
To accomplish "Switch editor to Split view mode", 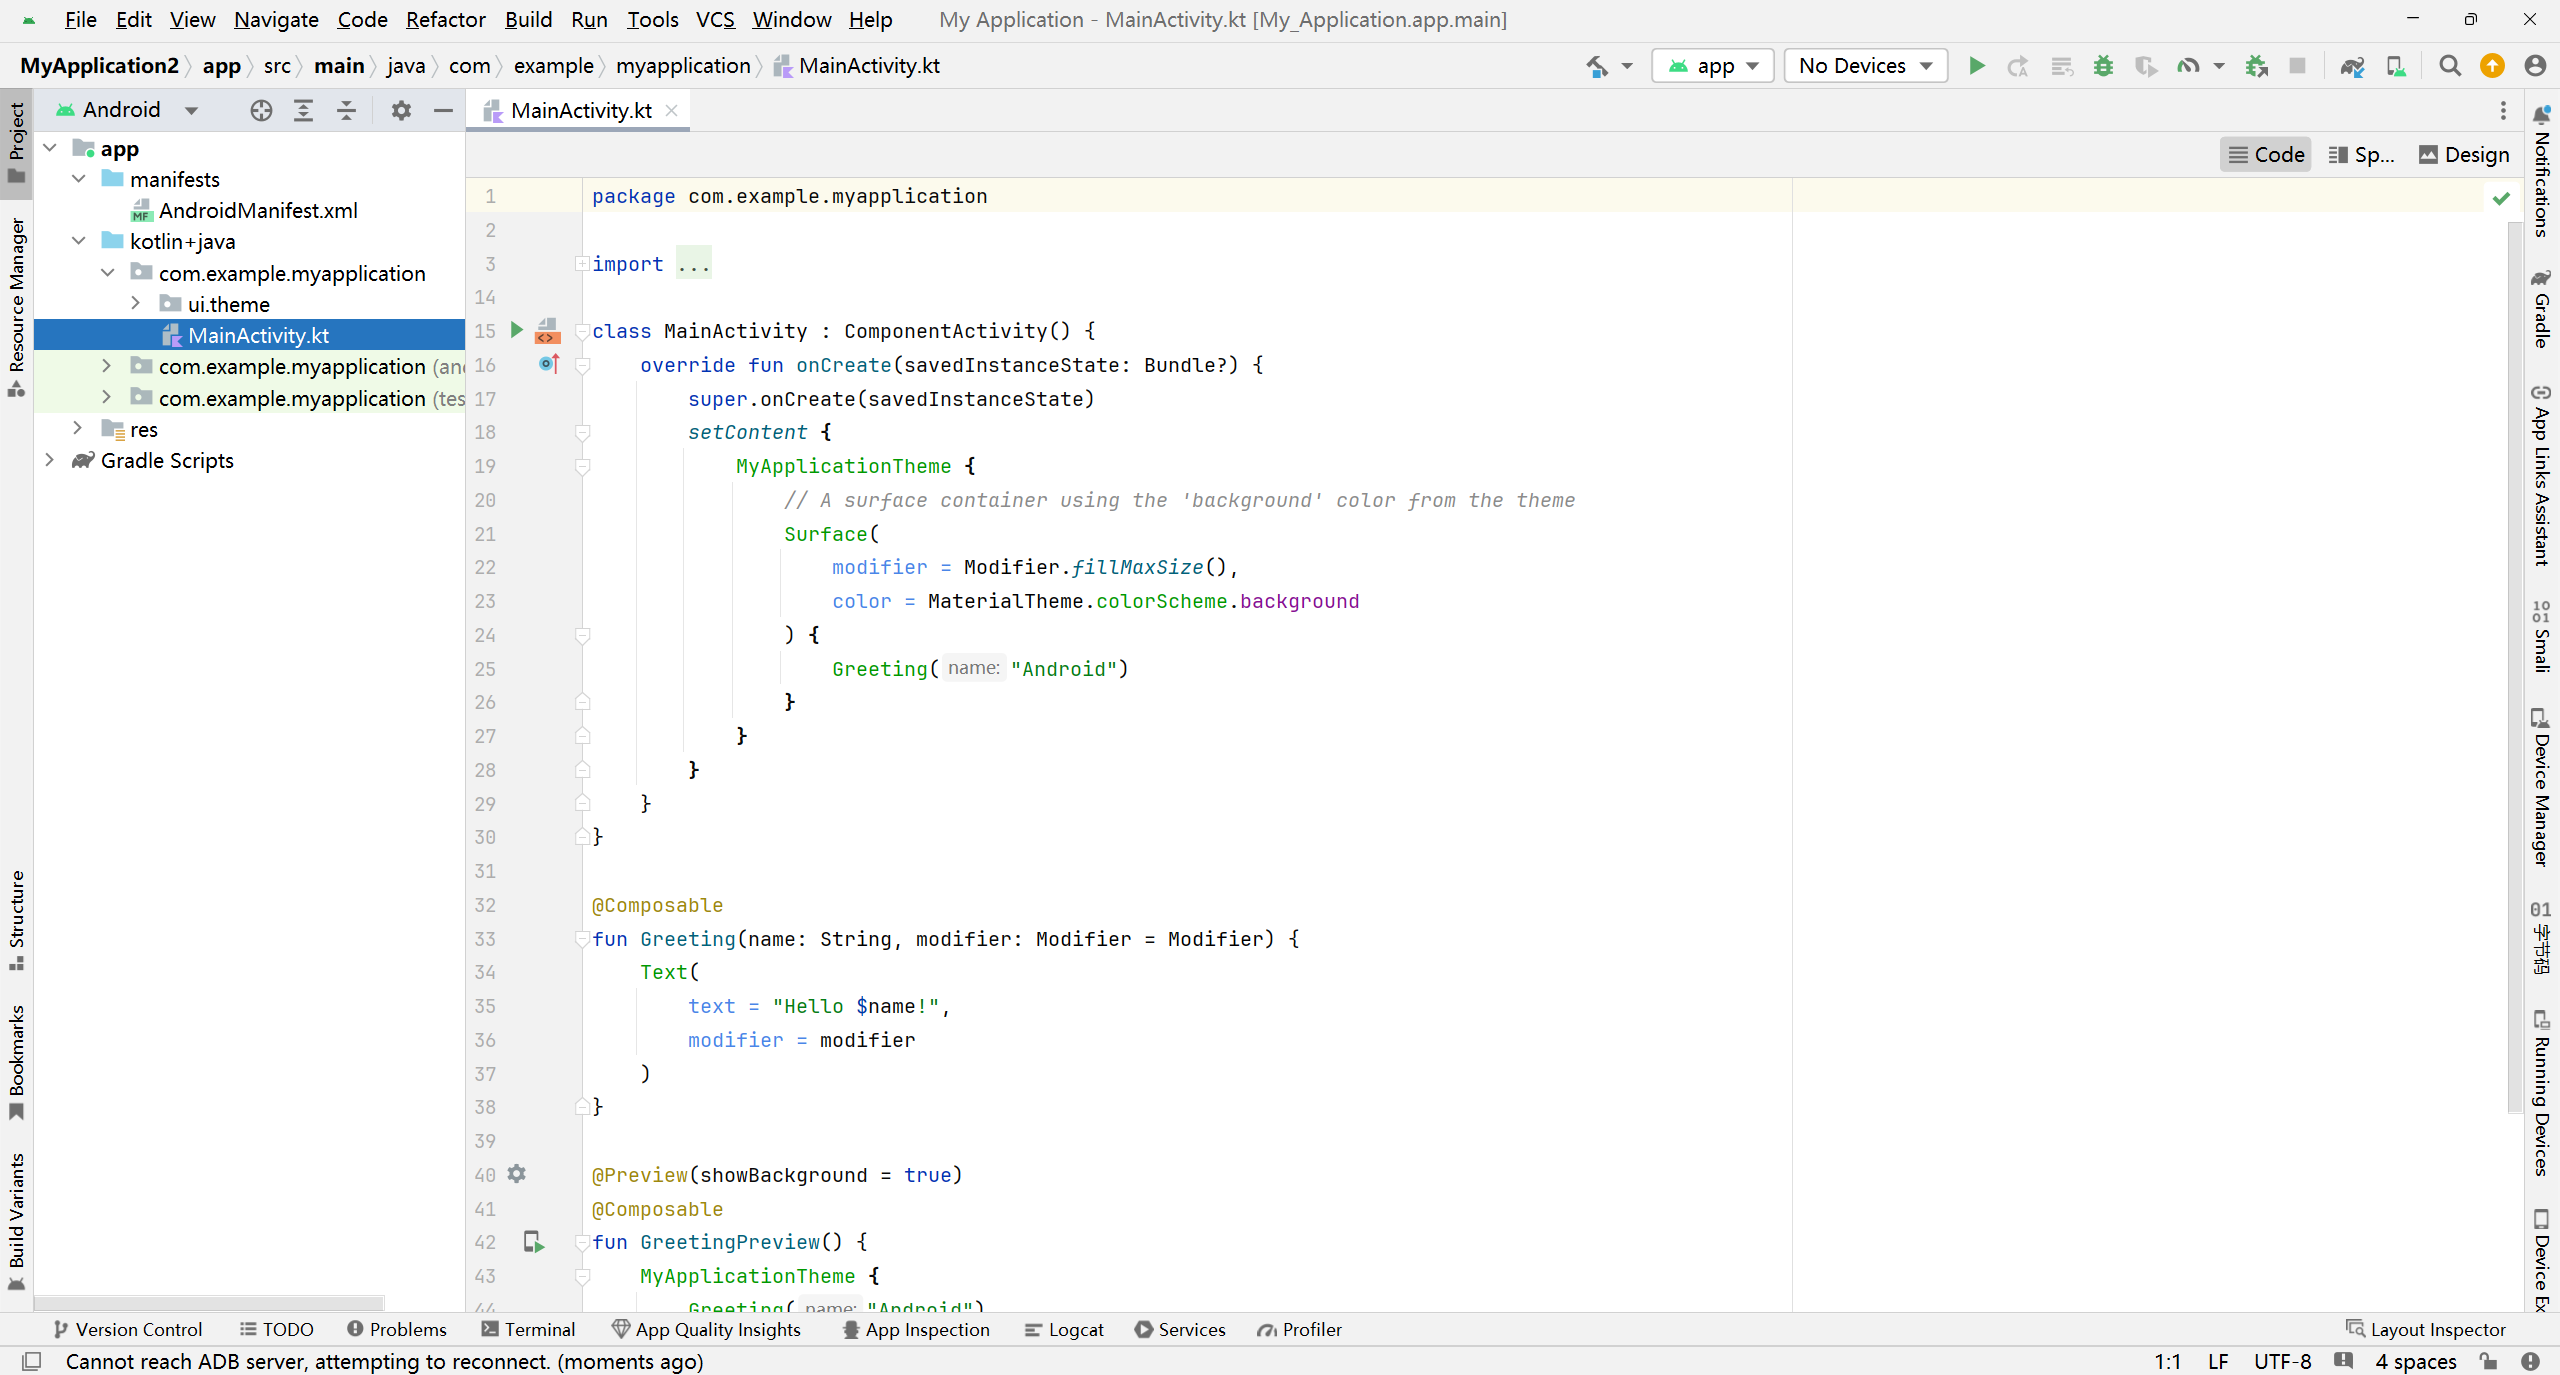I will click(x=2361, y=155).
